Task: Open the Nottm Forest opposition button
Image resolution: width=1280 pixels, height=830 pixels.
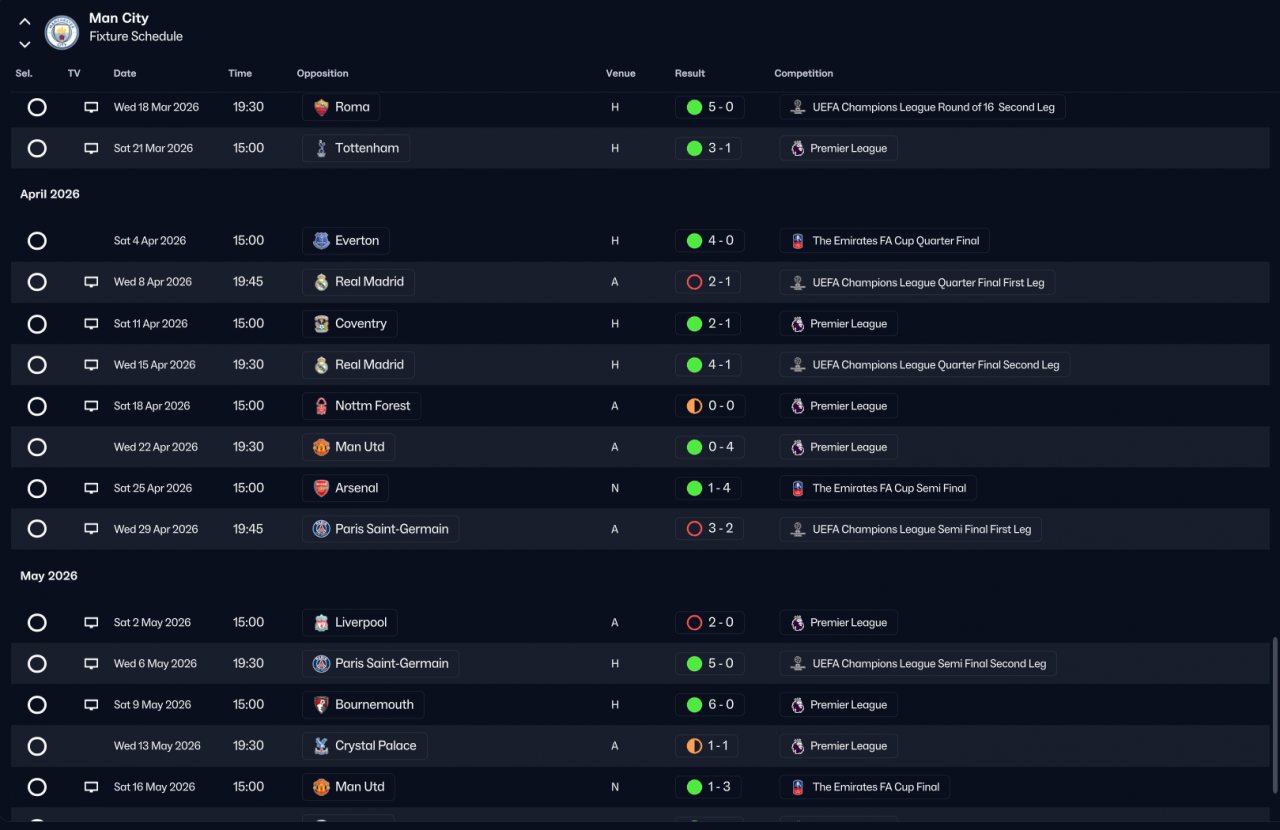Action: coord(362,406)
